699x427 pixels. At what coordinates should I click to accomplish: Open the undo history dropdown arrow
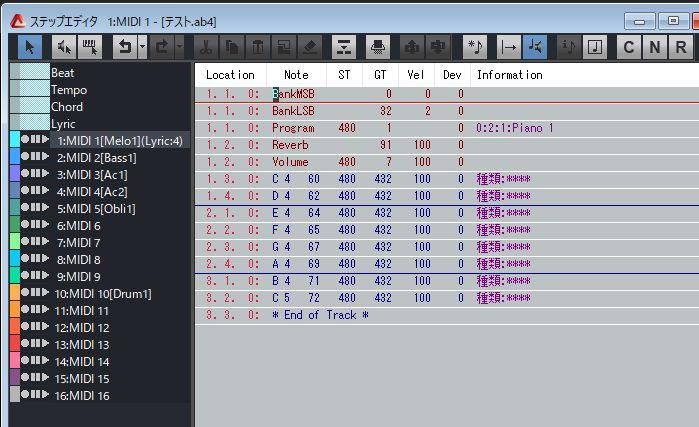143,46
